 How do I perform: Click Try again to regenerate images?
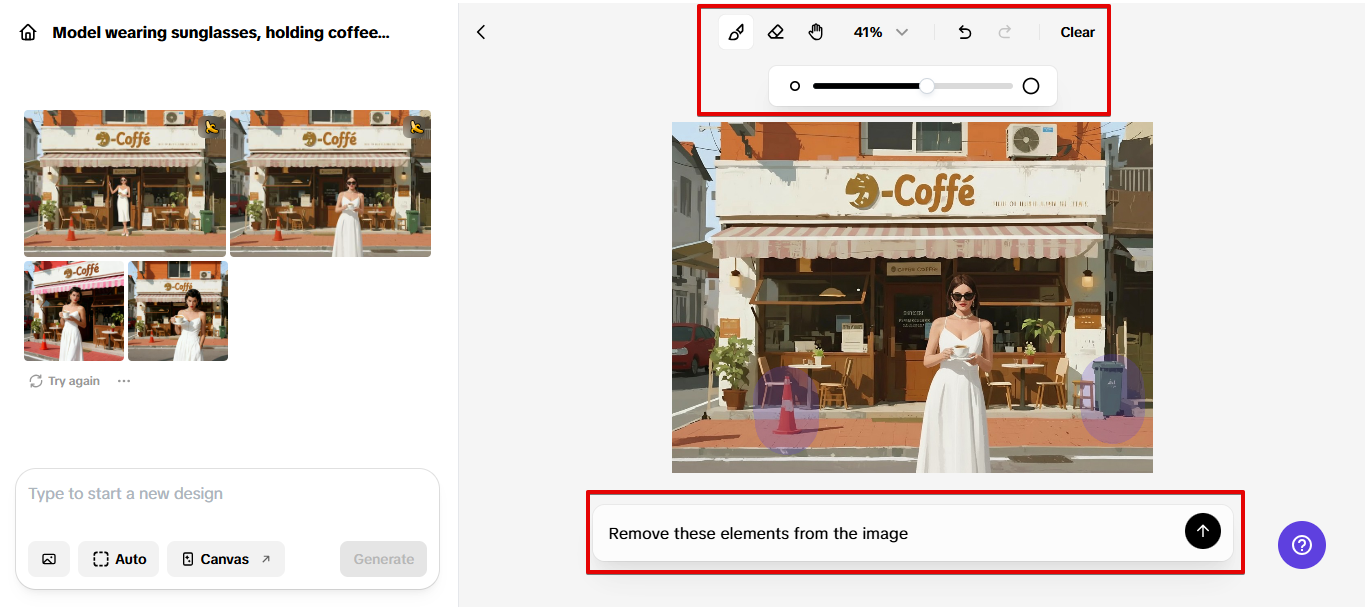64,380
